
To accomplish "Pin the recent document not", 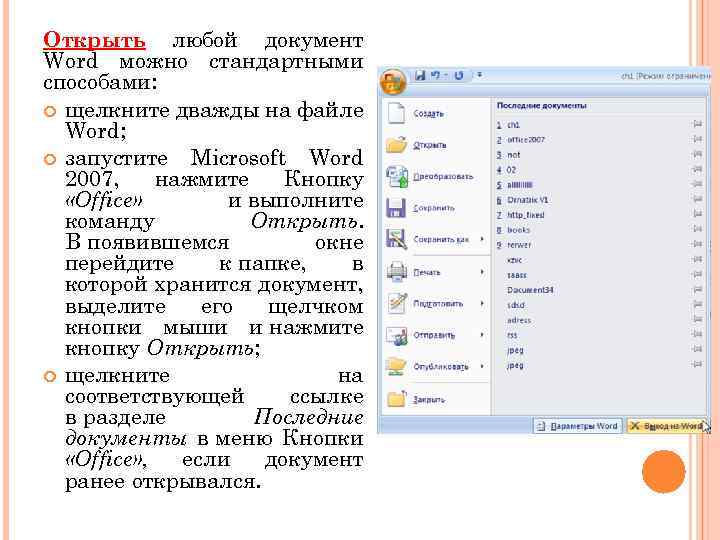I will point(697,154).
